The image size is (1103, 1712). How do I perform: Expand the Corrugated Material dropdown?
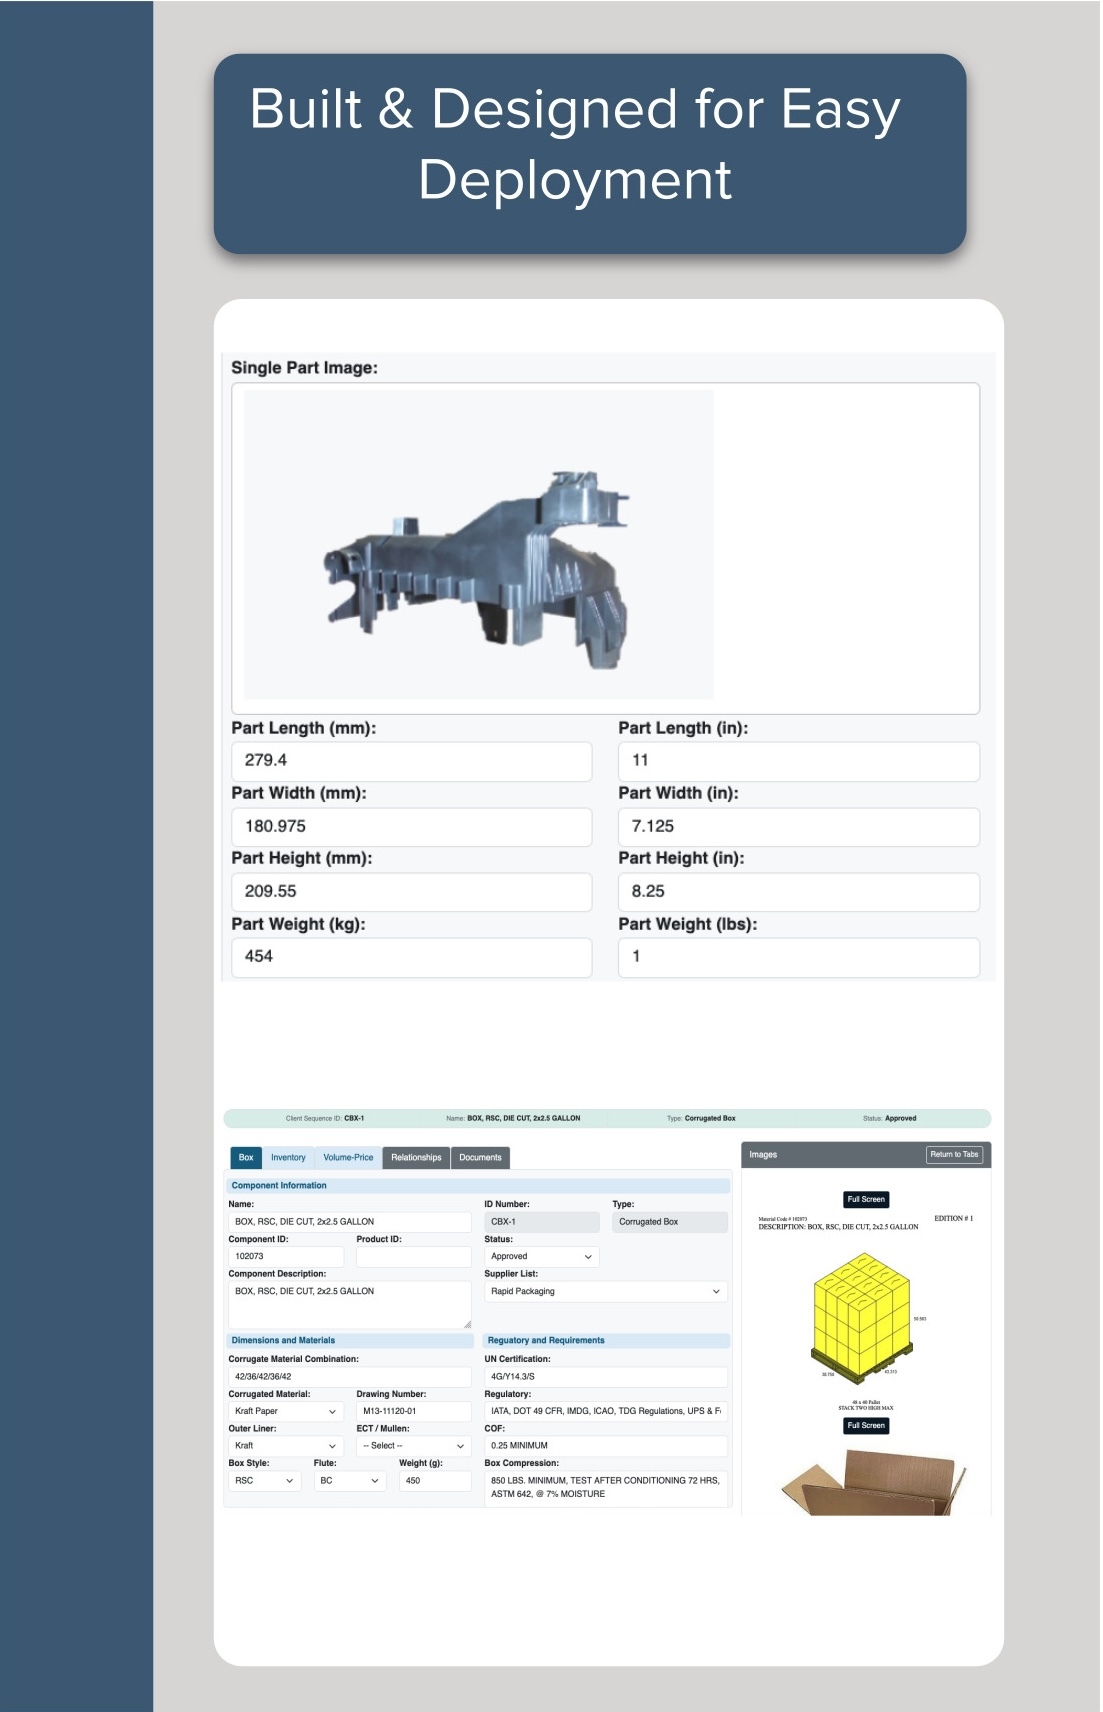(x=286, y=1411)
